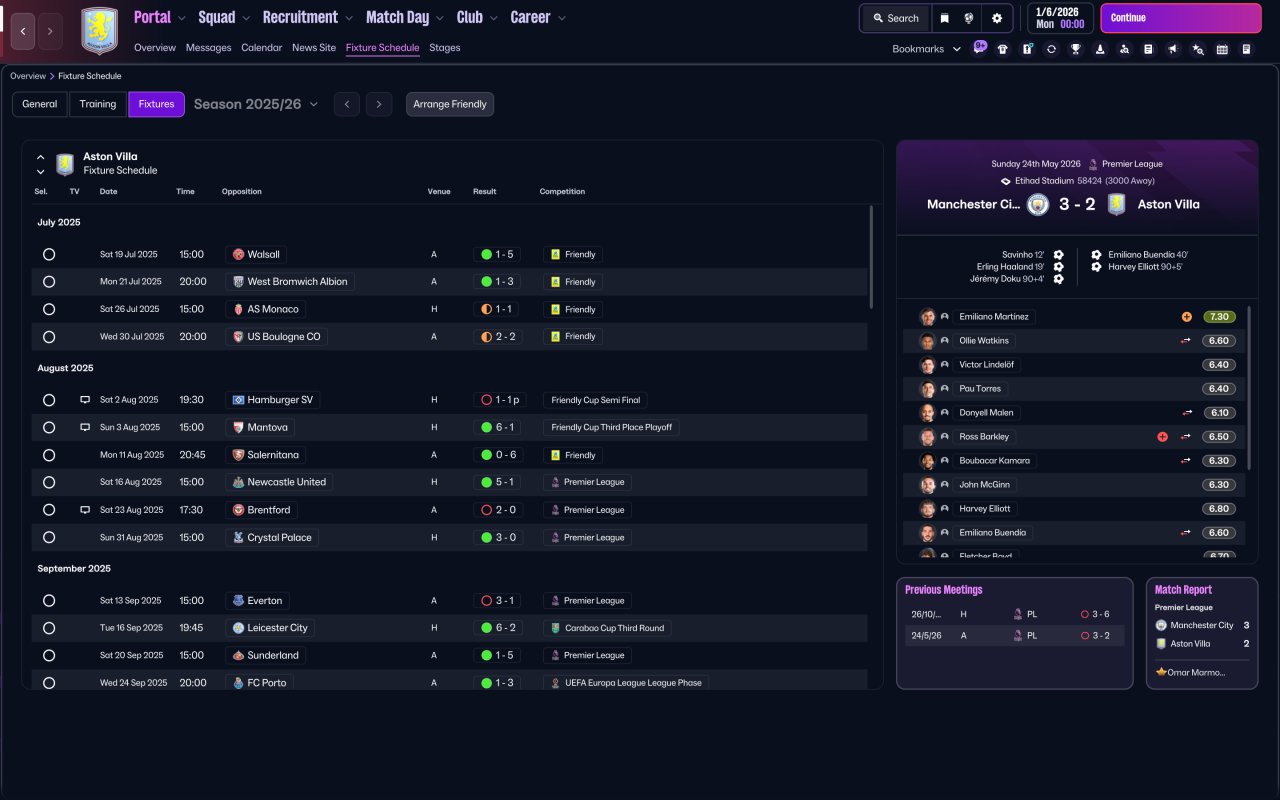Click the star search icon in bookmarks bar
Image resolution: width=1280 pixels, height=800 pixels.
tap(1198, 49)
